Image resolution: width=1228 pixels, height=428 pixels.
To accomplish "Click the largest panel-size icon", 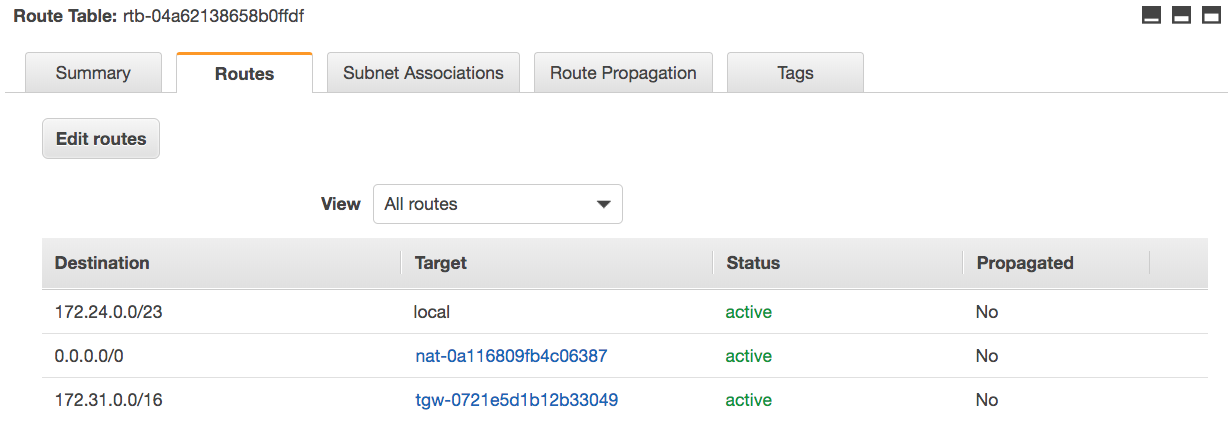I will pos(1211,15).
